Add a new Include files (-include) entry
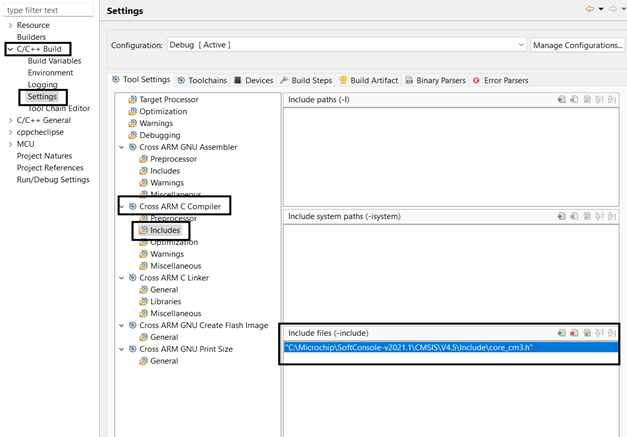This screenshot has height=437, width=627. click(561, 332)
